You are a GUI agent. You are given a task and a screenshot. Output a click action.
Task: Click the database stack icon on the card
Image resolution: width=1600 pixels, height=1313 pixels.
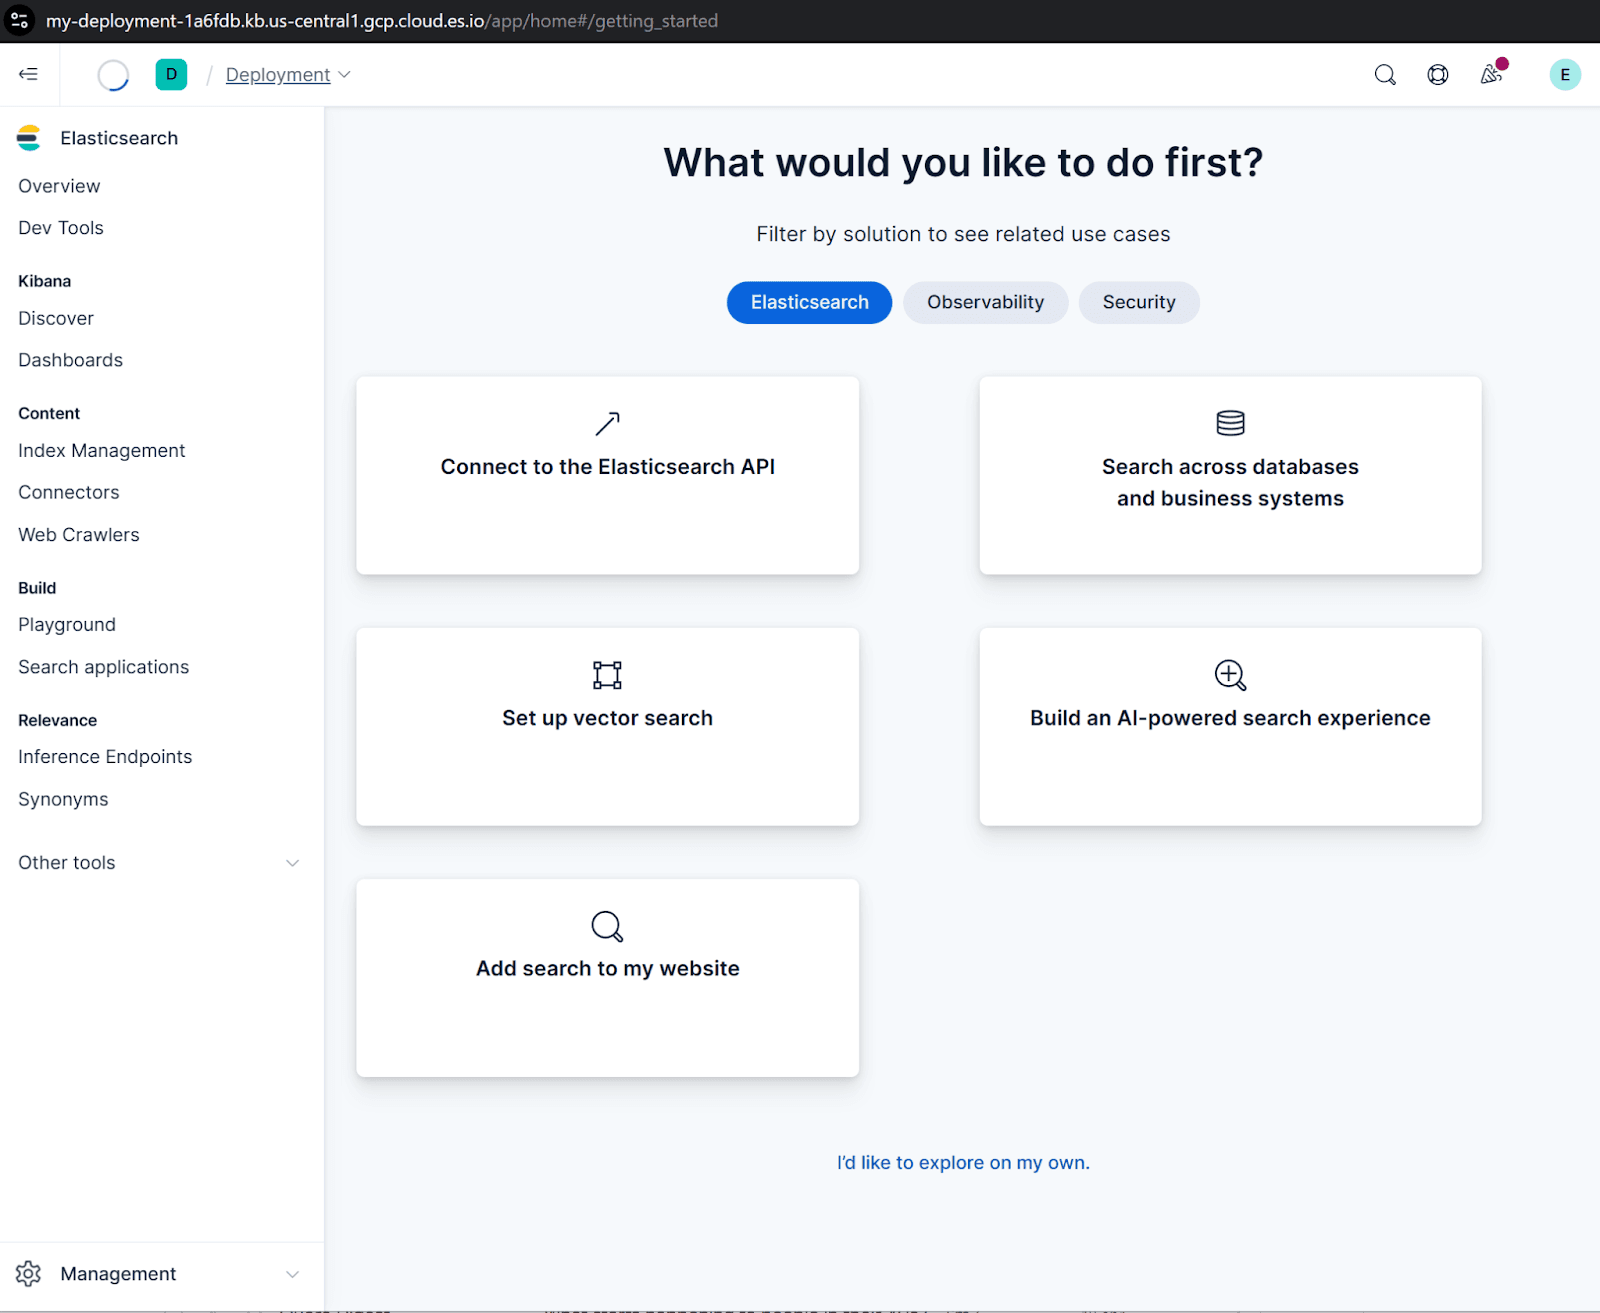click(1230, 423)
